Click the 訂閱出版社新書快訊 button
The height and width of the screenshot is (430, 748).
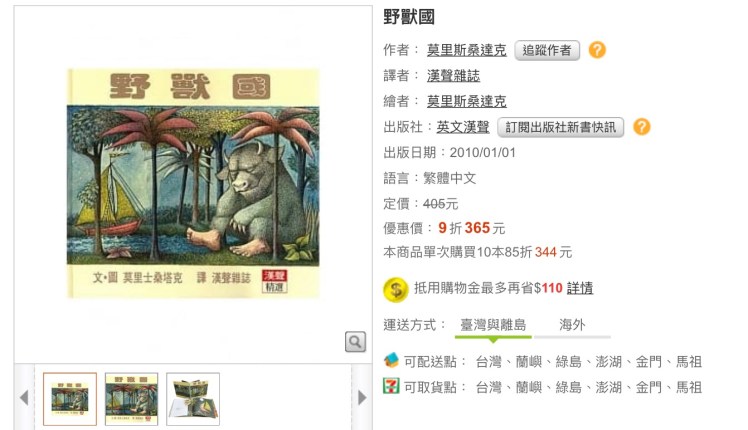(561, 127)
